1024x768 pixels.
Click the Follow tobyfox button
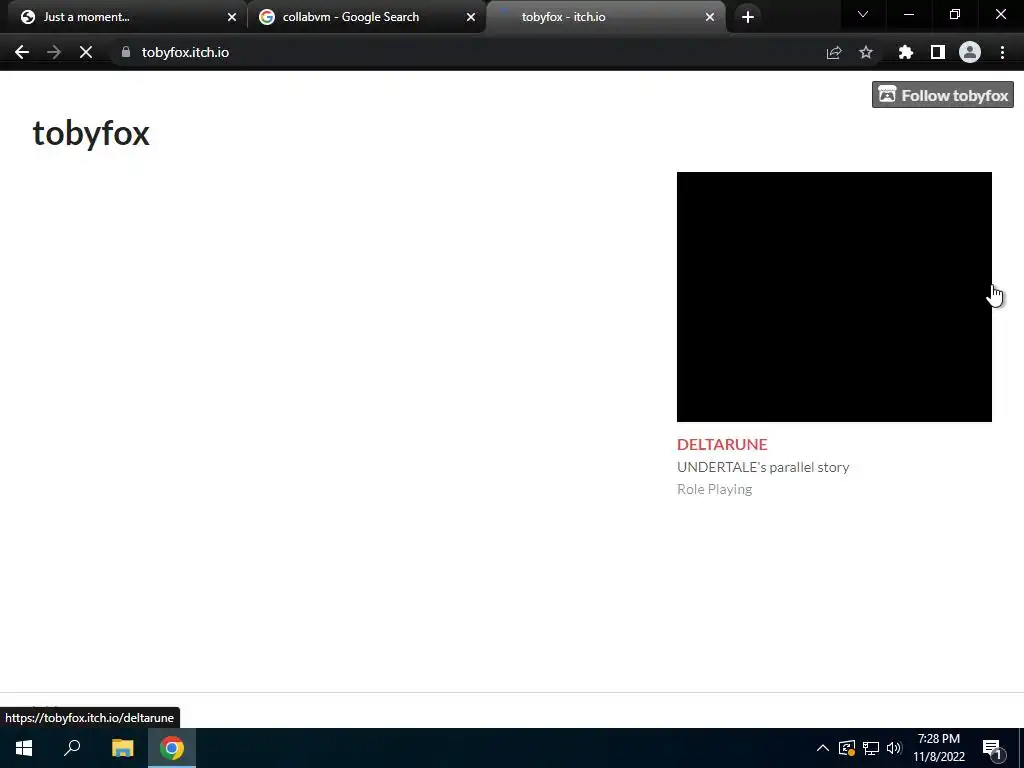pyautogui.click(x=942, y=95)
